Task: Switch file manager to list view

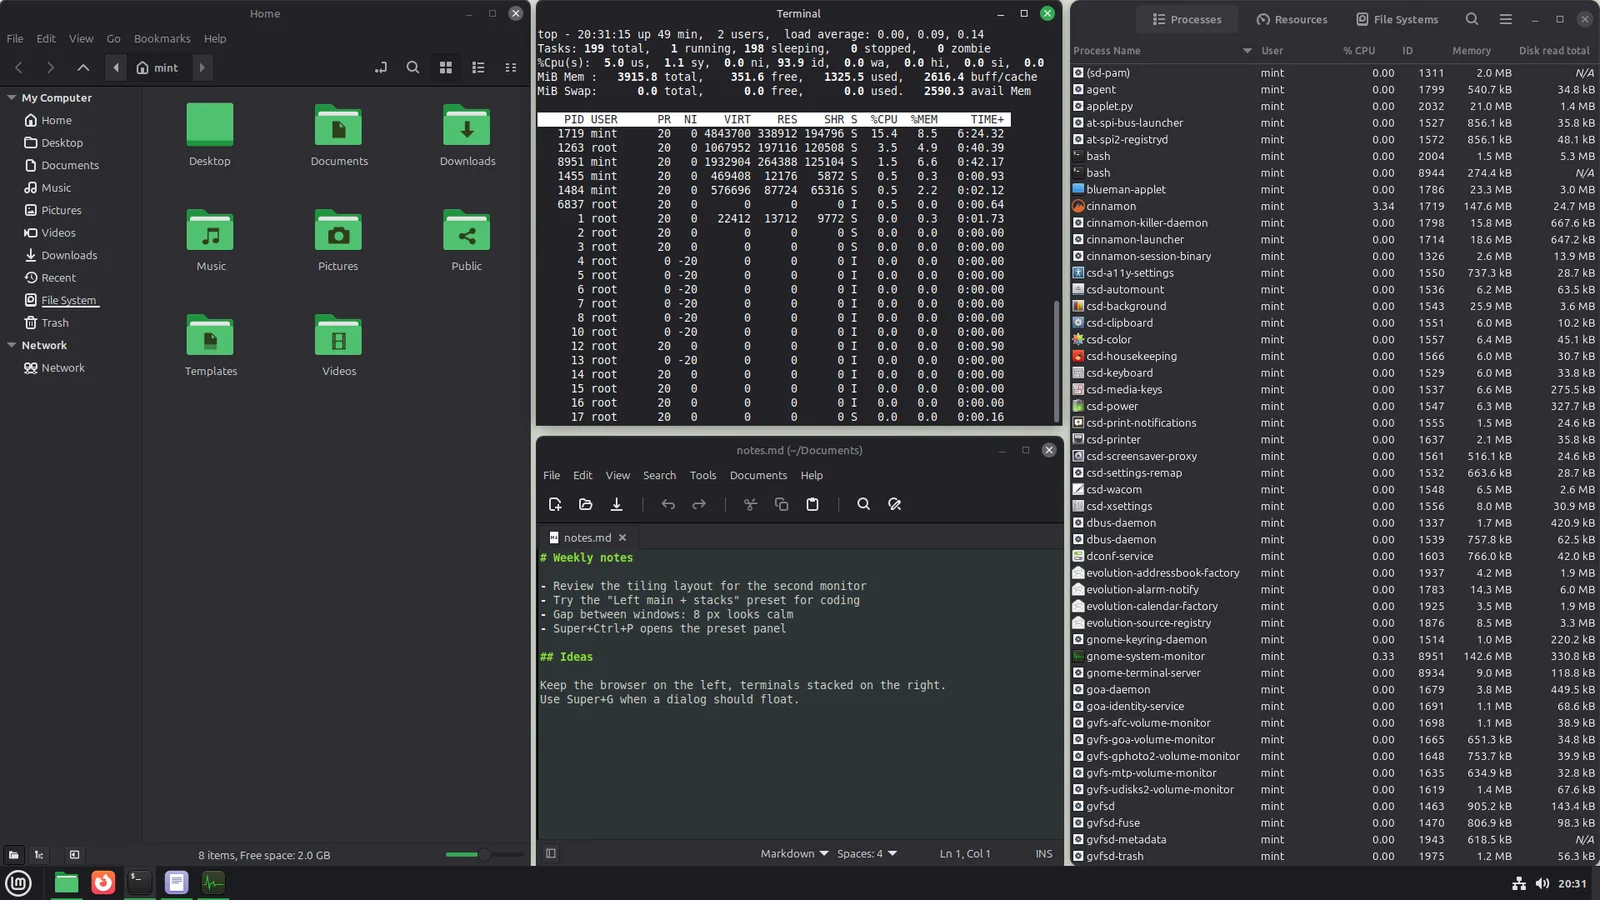Action: tap(478, 68)
